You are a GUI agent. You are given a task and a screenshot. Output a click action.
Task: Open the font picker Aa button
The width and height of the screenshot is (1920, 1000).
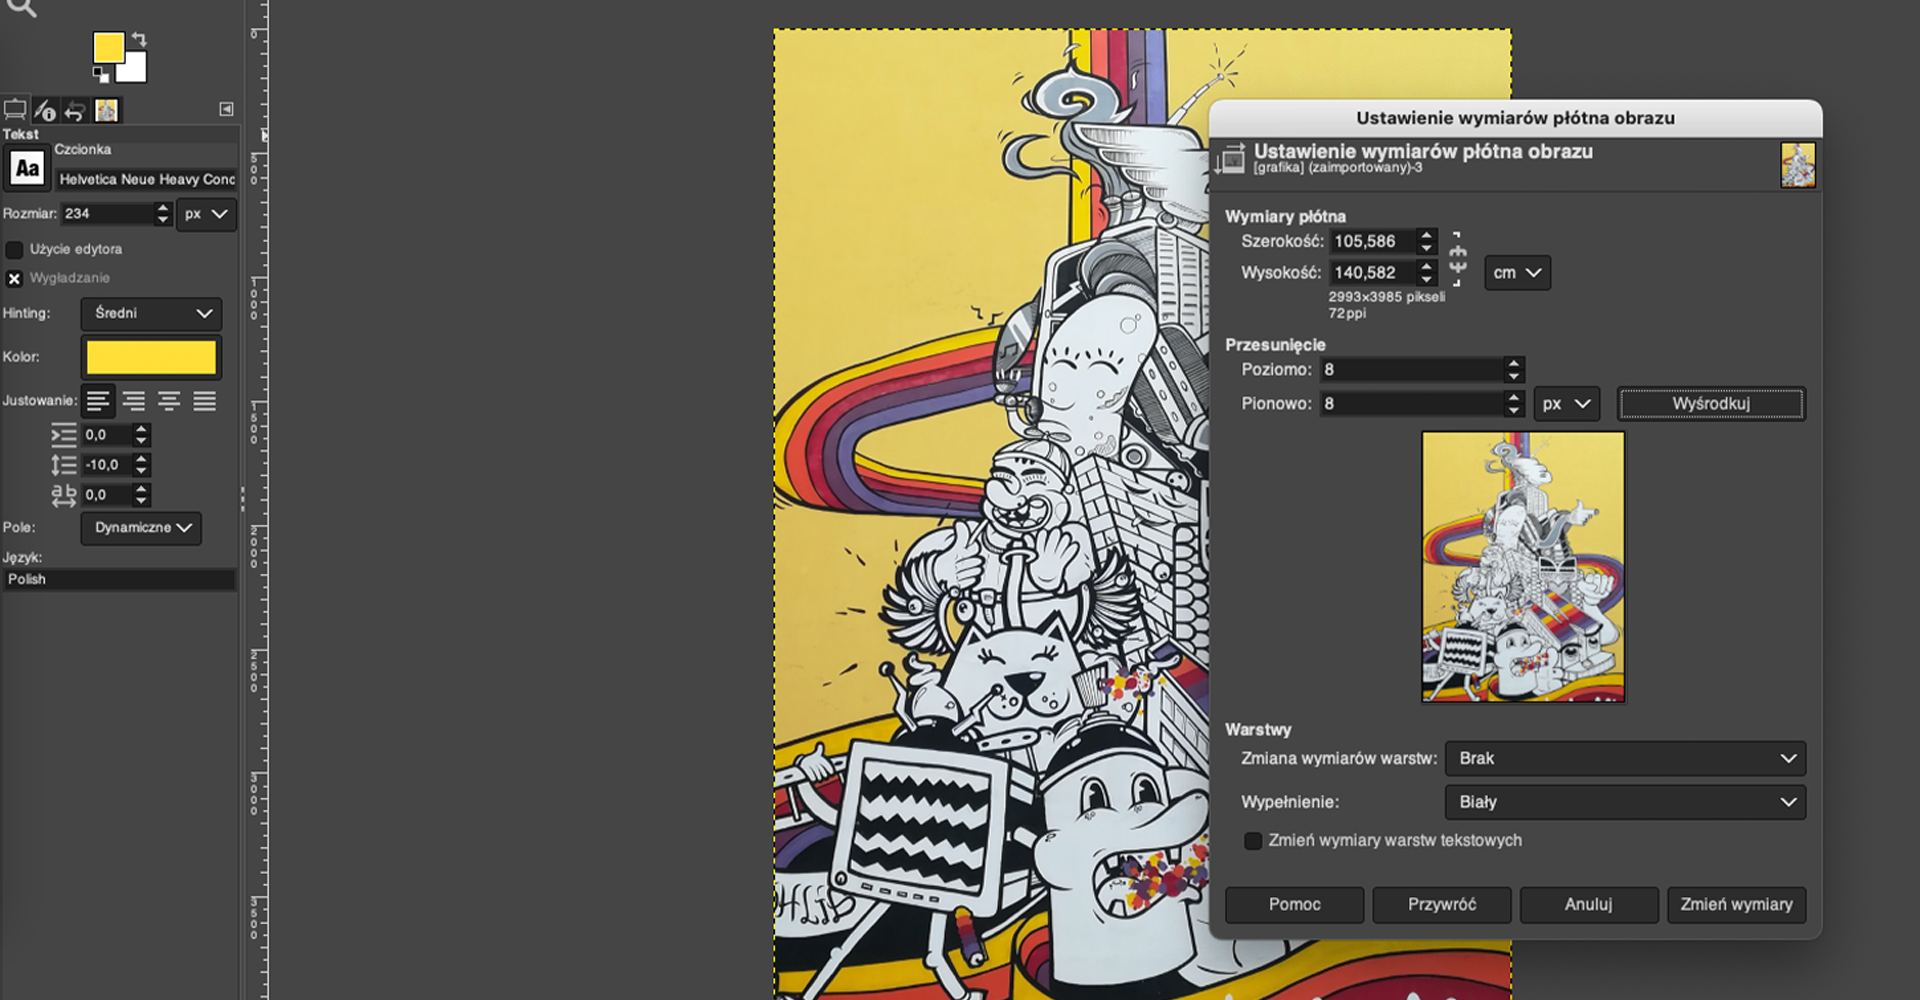[x=27, y=168]
